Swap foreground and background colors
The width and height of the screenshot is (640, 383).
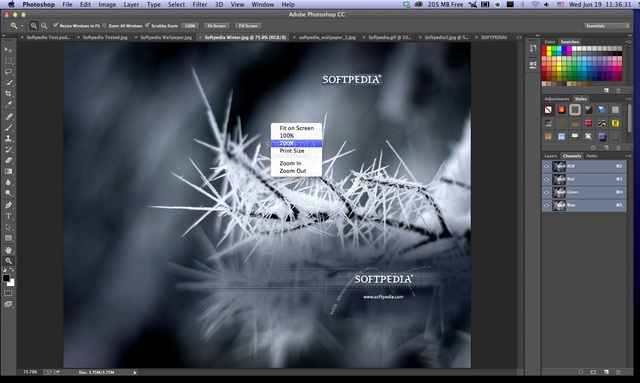click(x=11, y=270)
